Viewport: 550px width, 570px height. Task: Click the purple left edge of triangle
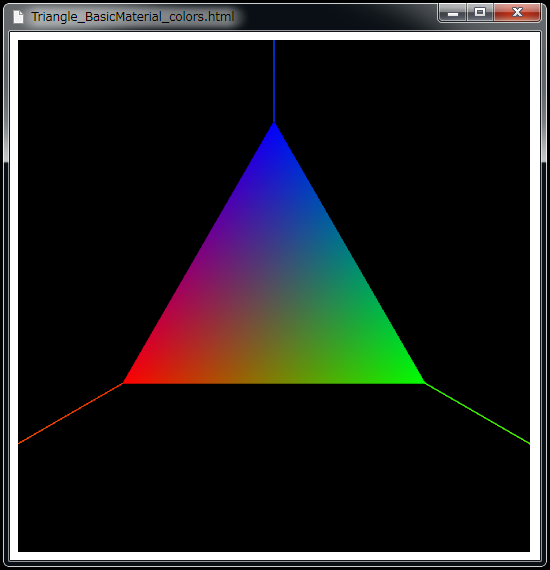pos(198,253)
